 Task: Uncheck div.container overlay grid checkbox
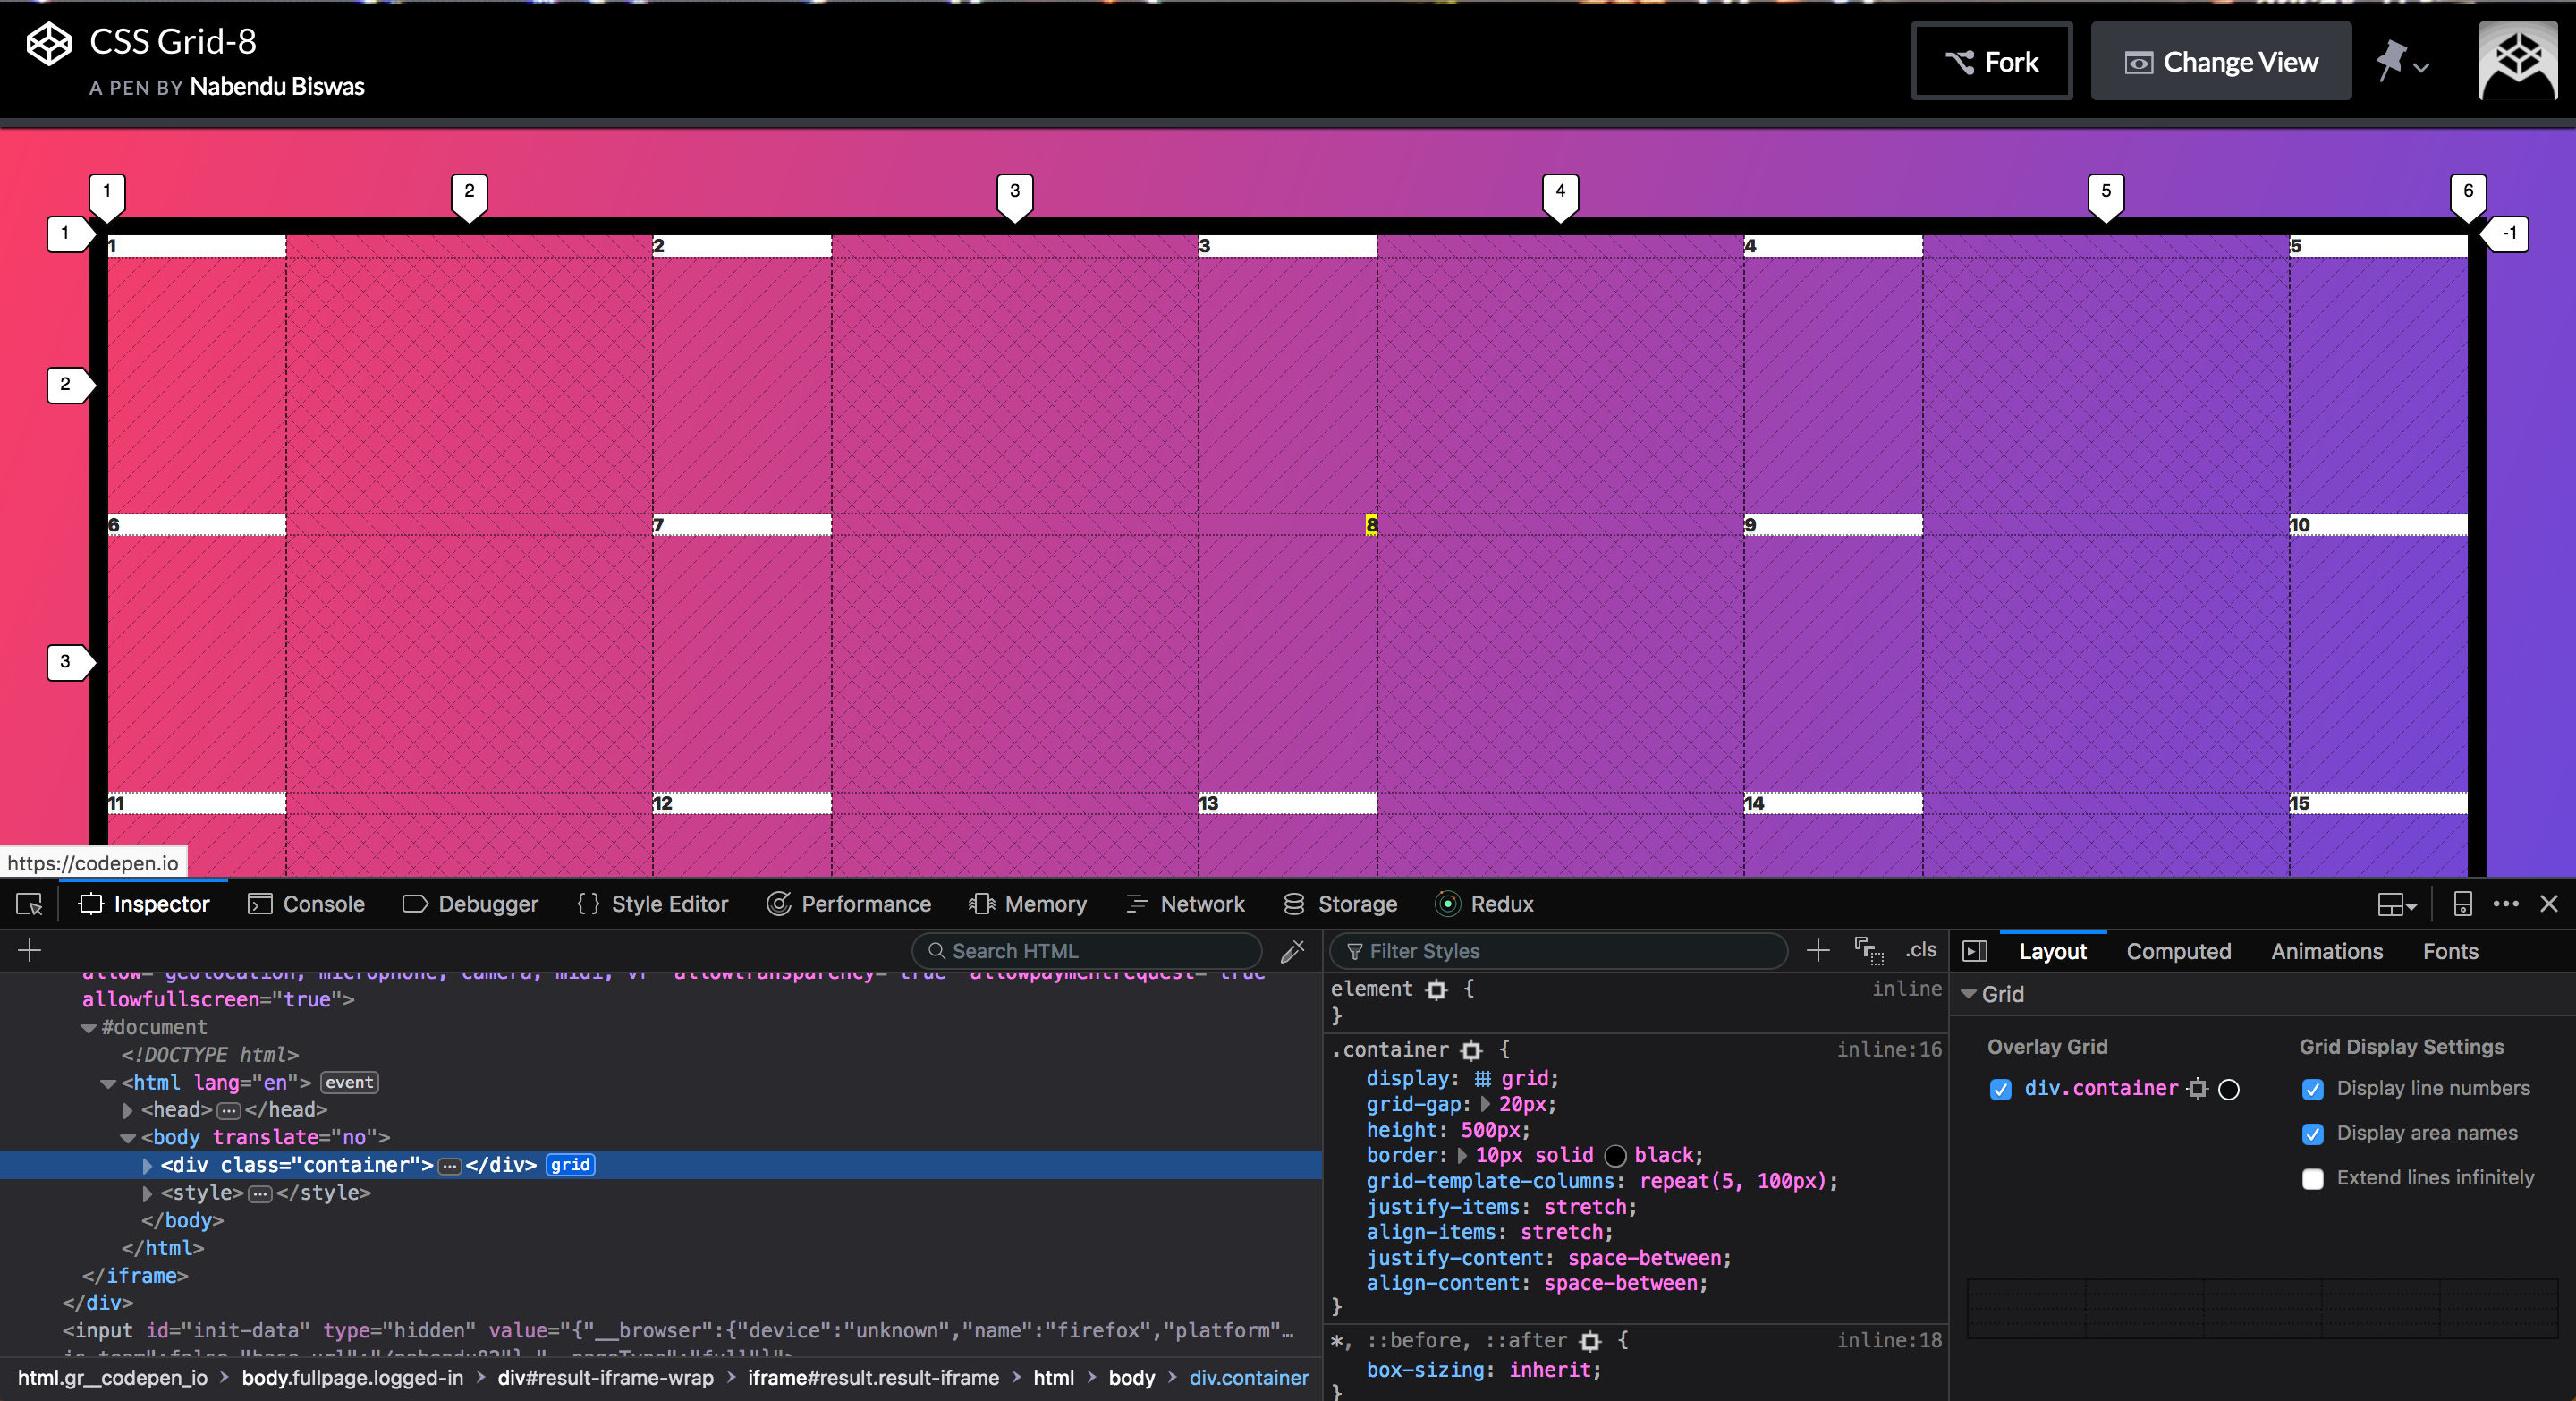[x=2000, y=1089]
